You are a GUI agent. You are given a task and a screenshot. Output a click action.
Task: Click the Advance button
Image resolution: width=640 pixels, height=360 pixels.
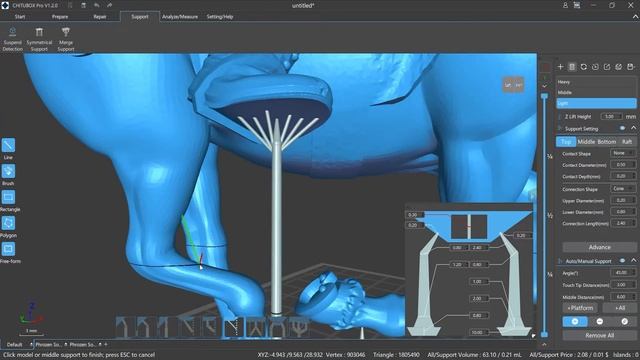(599, 247)
